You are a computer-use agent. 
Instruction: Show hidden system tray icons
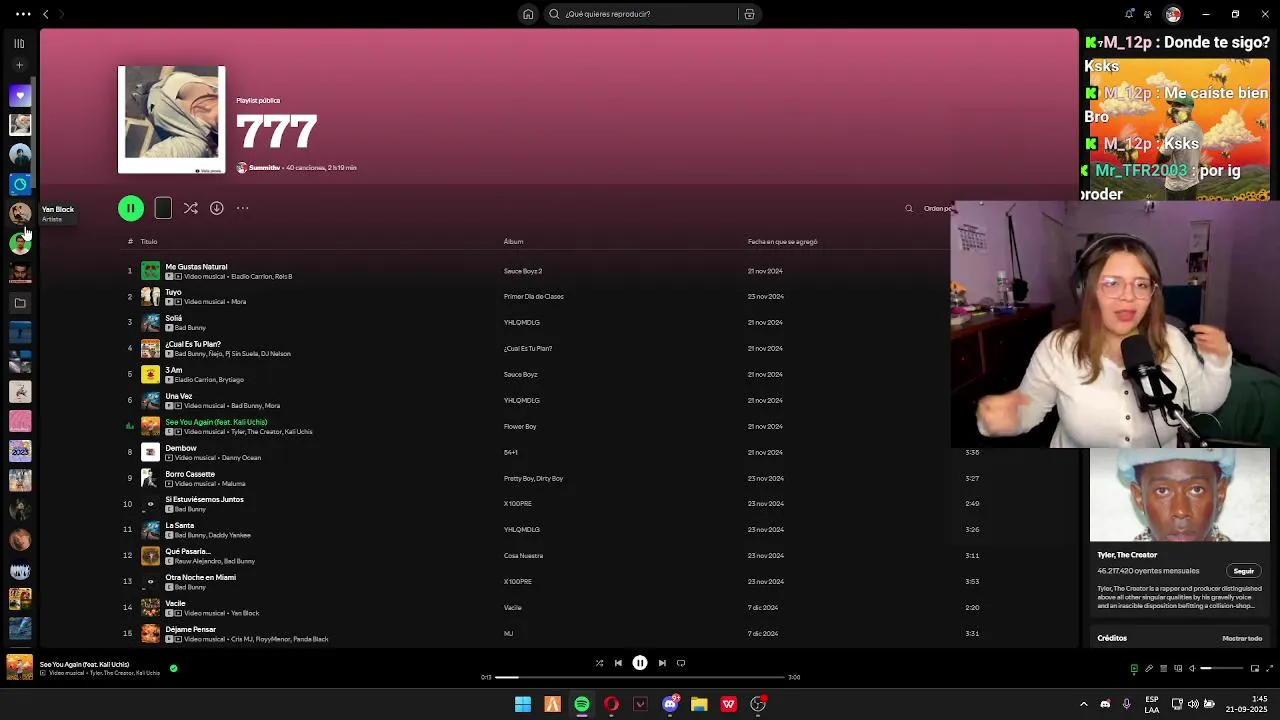(x=1083, y=704)
